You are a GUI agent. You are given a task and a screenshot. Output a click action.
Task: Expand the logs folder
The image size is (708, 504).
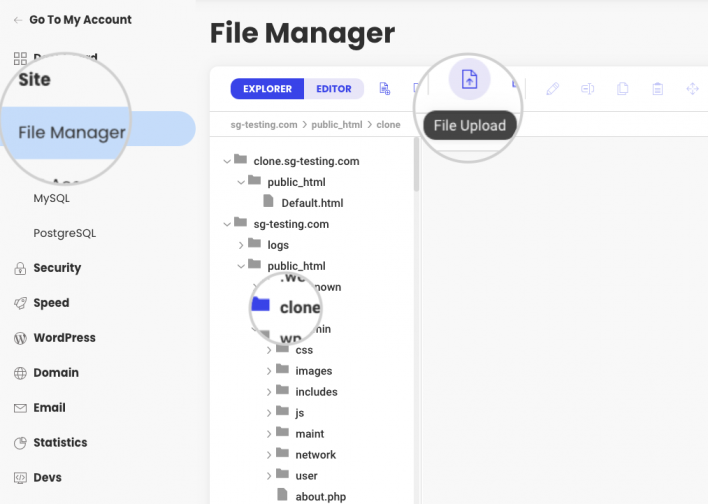(x=241, y=245)
